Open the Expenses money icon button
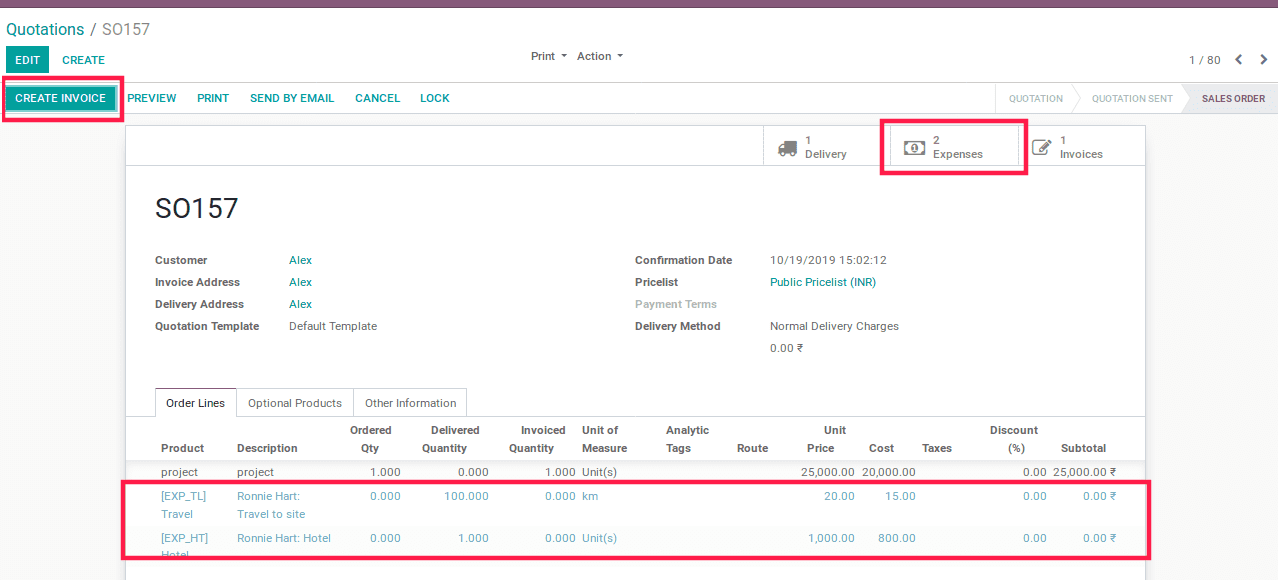1278x580 pixels. [x=953, y=147]
